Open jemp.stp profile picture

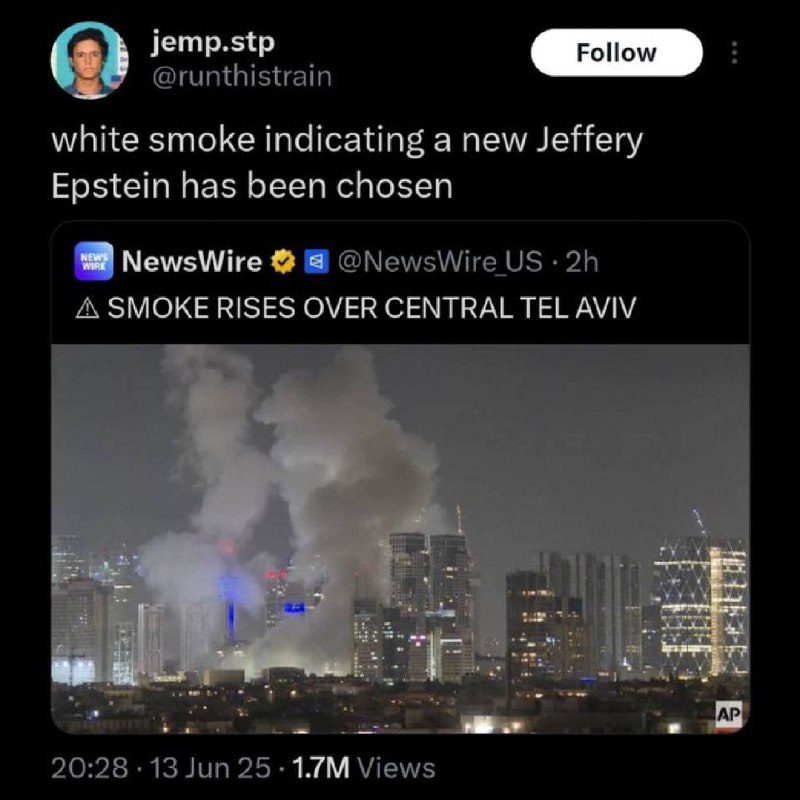pos(90,60)
